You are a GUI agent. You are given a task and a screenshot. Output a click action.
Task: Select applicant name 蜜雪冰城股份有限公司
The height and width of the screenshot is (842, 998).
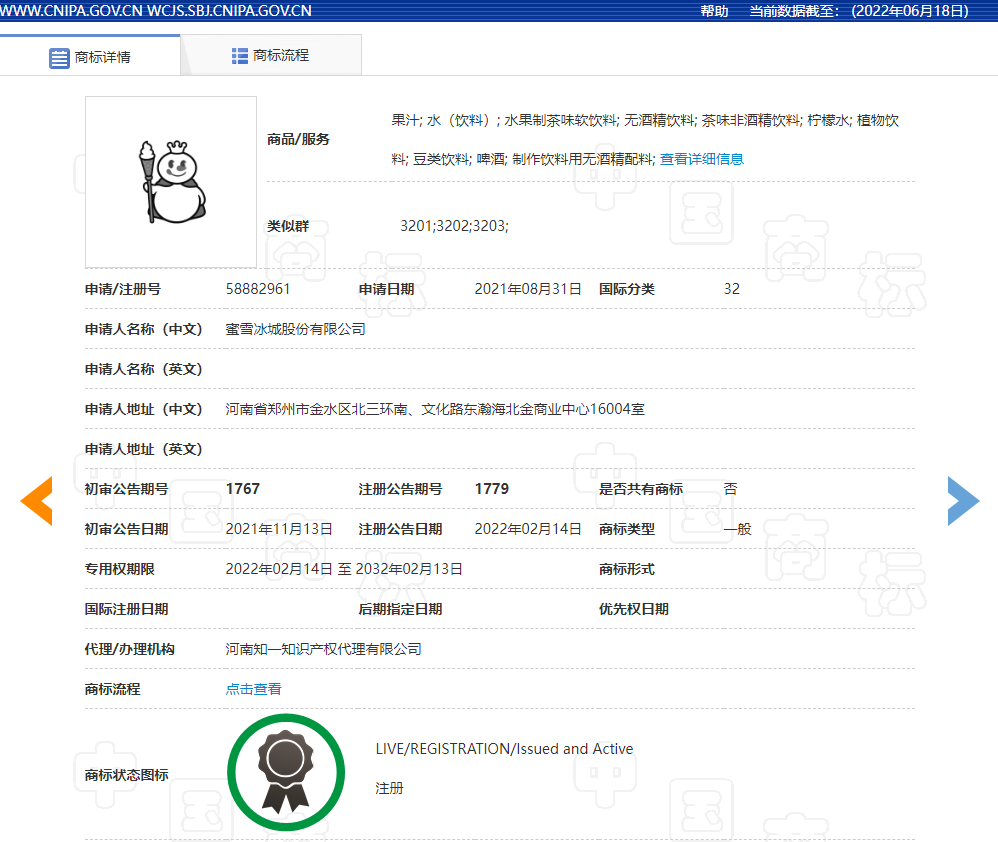click(295, 329)
